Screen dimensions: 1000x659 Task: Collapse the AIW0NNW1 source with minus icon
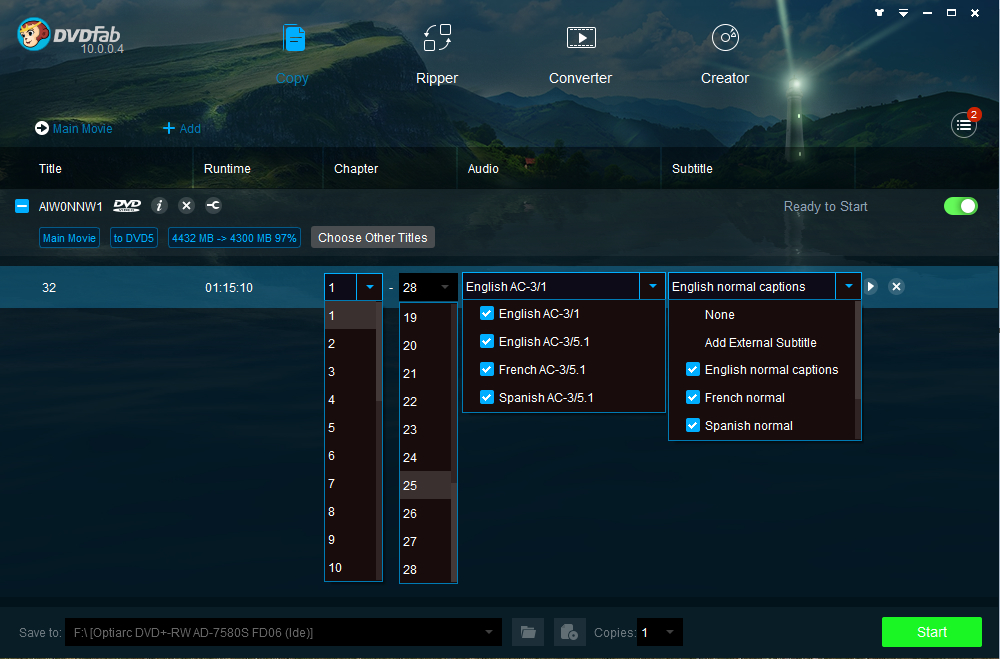click(22, 206)
